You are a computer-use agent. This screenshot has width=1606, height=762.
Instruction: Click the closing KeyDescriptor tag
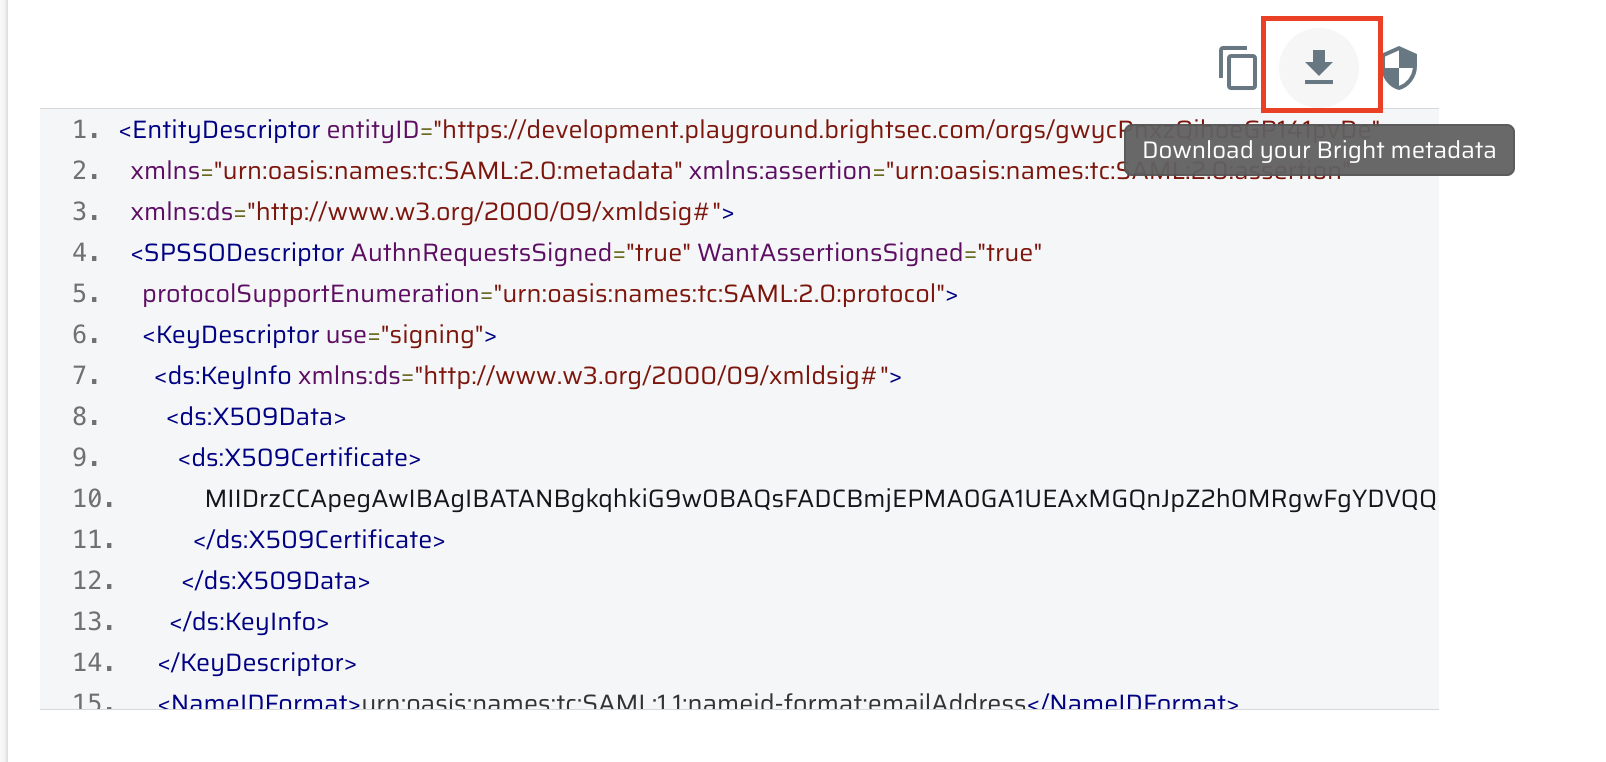pyautogui.click(x=257, y=663)
